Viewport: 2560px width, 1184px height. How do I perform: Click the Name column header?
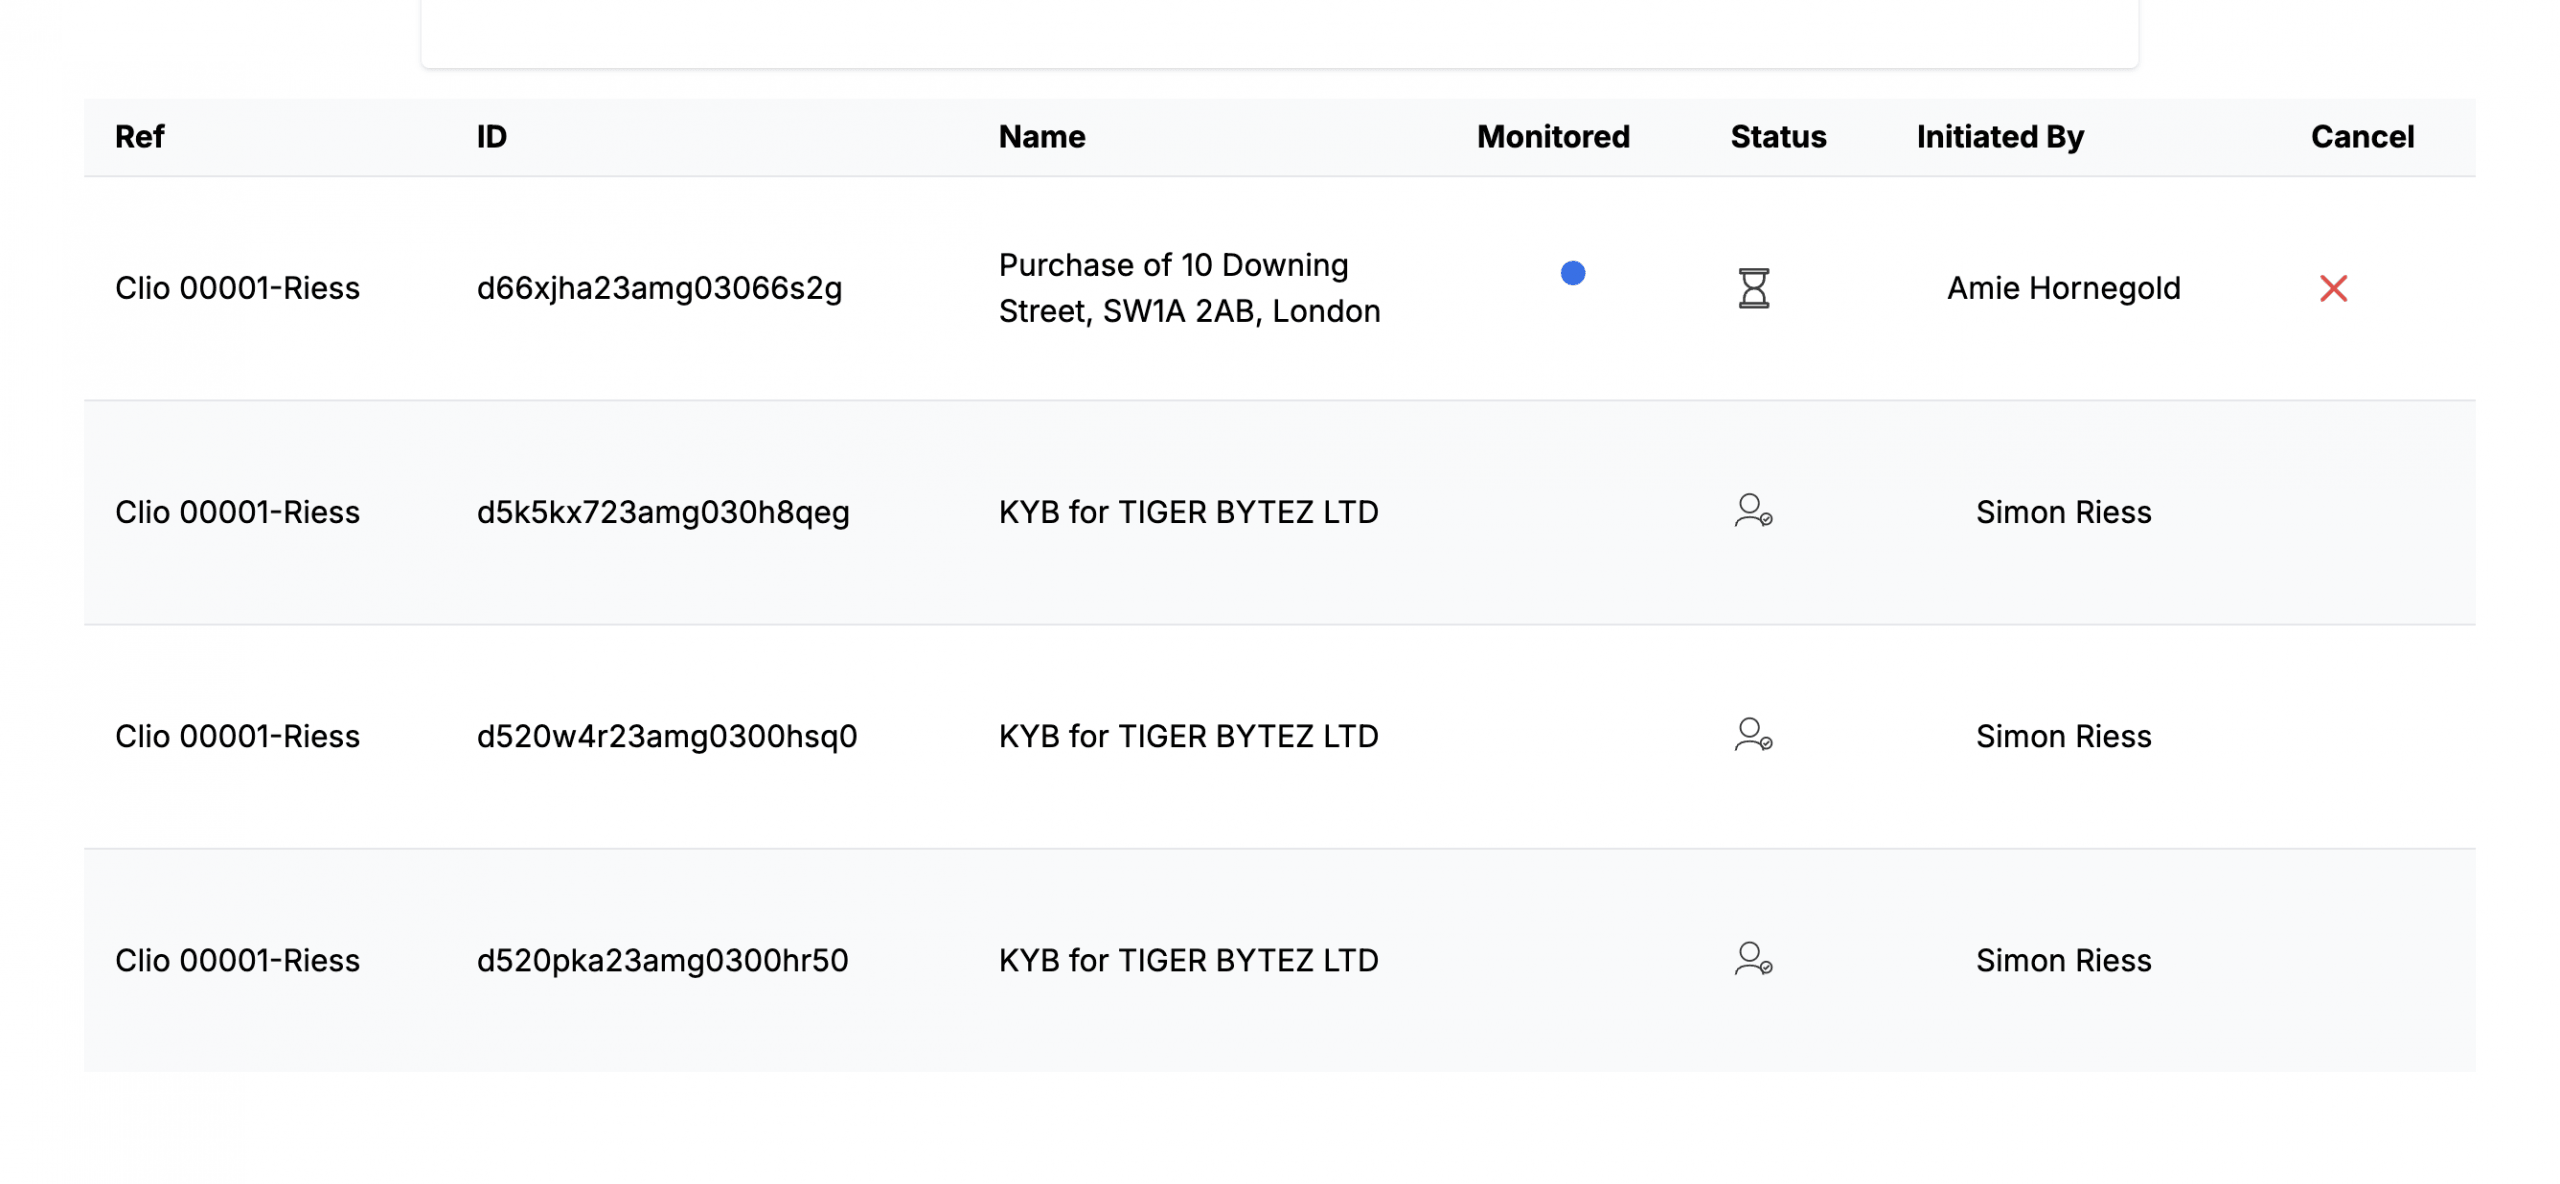[x=1041, y=136]
